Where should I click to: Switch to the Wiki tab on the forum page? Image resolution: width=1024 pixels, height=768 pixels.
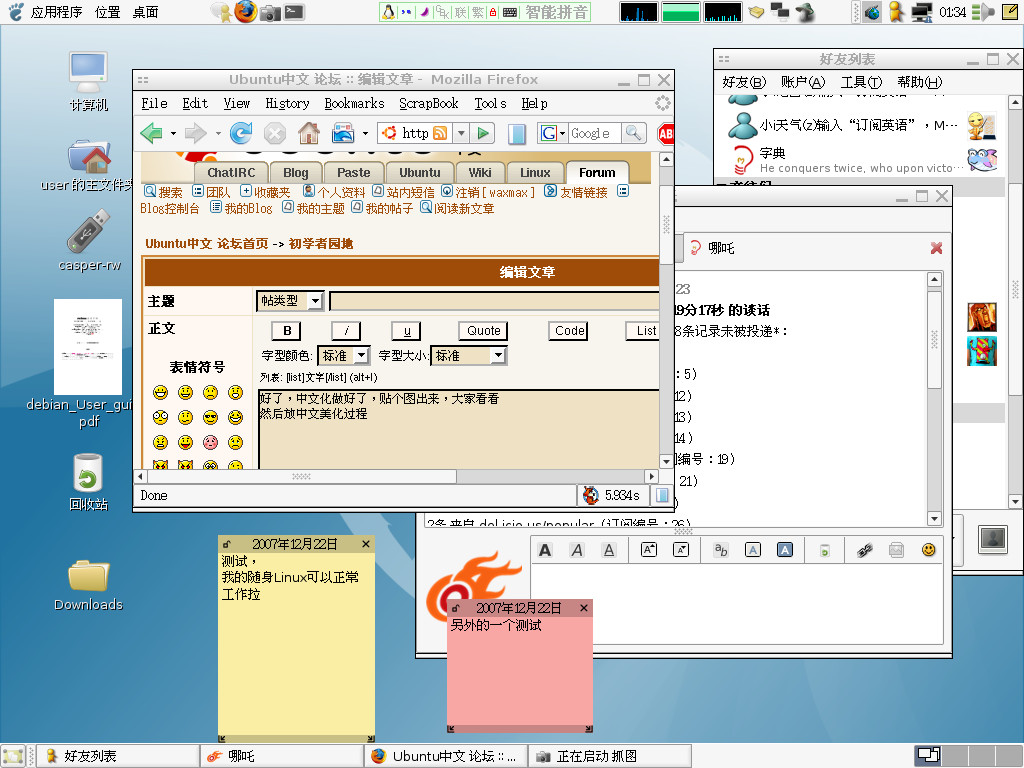tap(479, 172)
